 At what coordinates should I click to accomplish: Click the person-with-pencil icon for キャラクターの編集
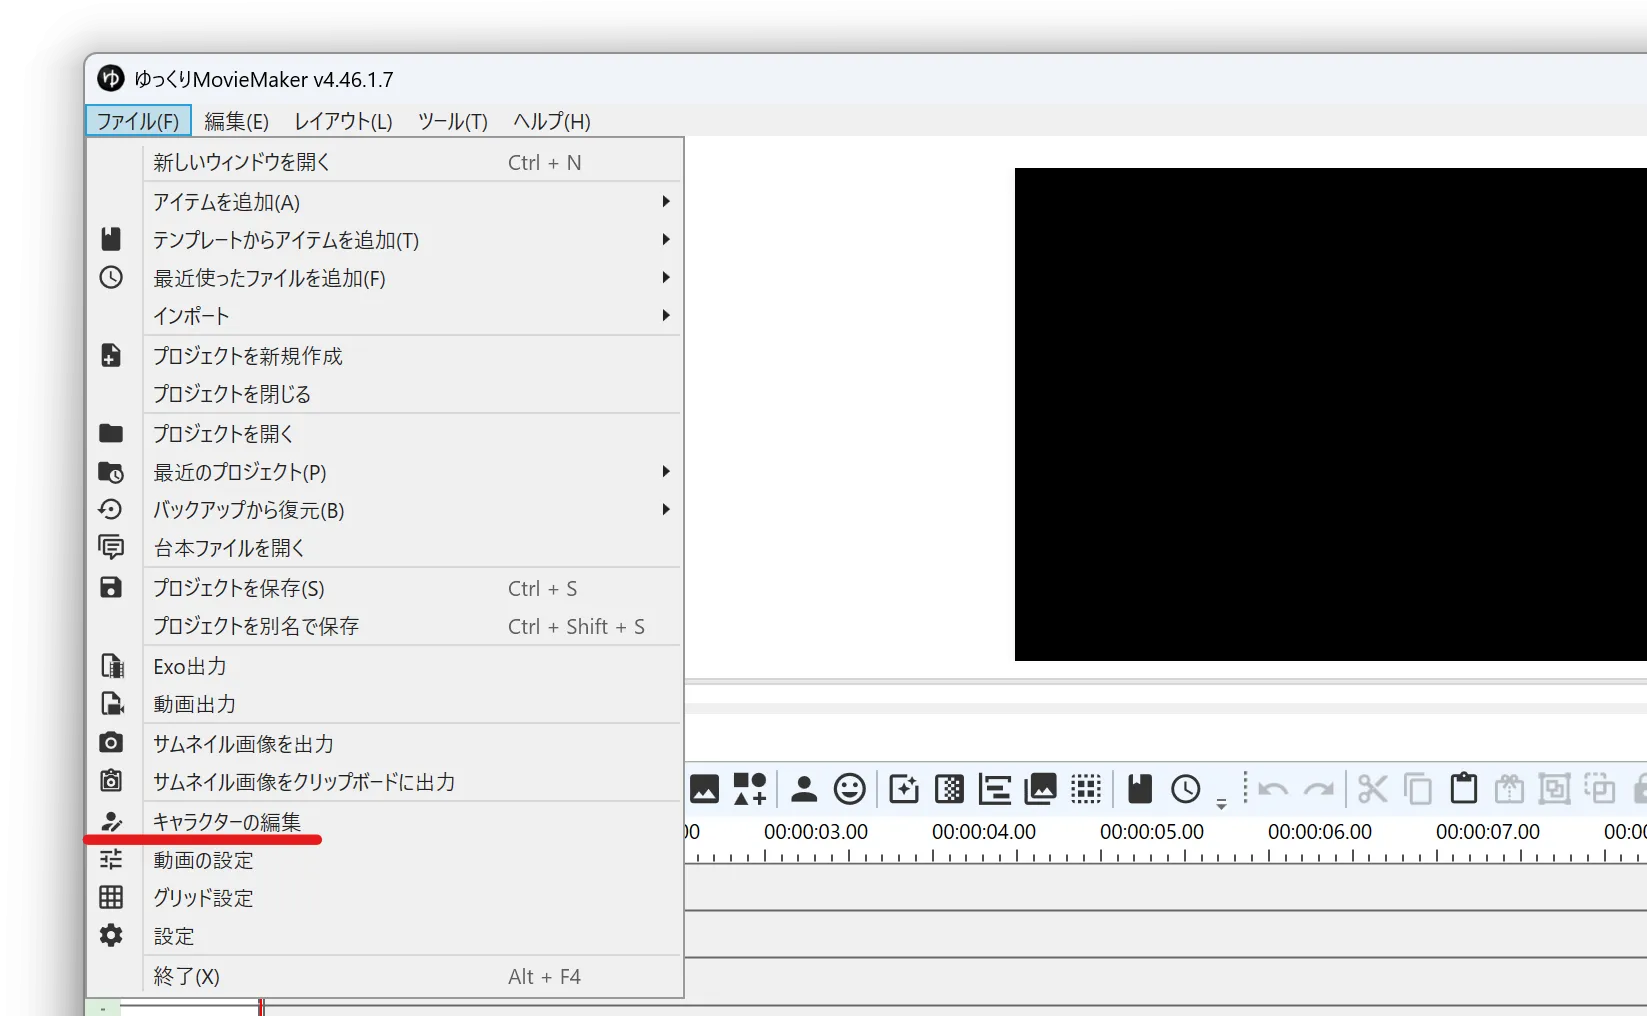(111, 821)
